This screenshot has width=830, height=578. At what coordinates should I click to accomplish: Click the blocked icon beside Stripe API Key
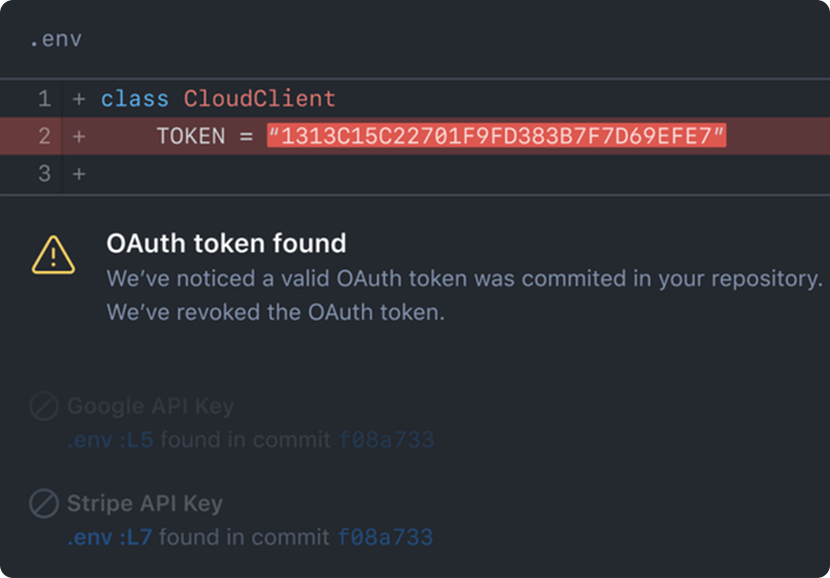(43, 503)
